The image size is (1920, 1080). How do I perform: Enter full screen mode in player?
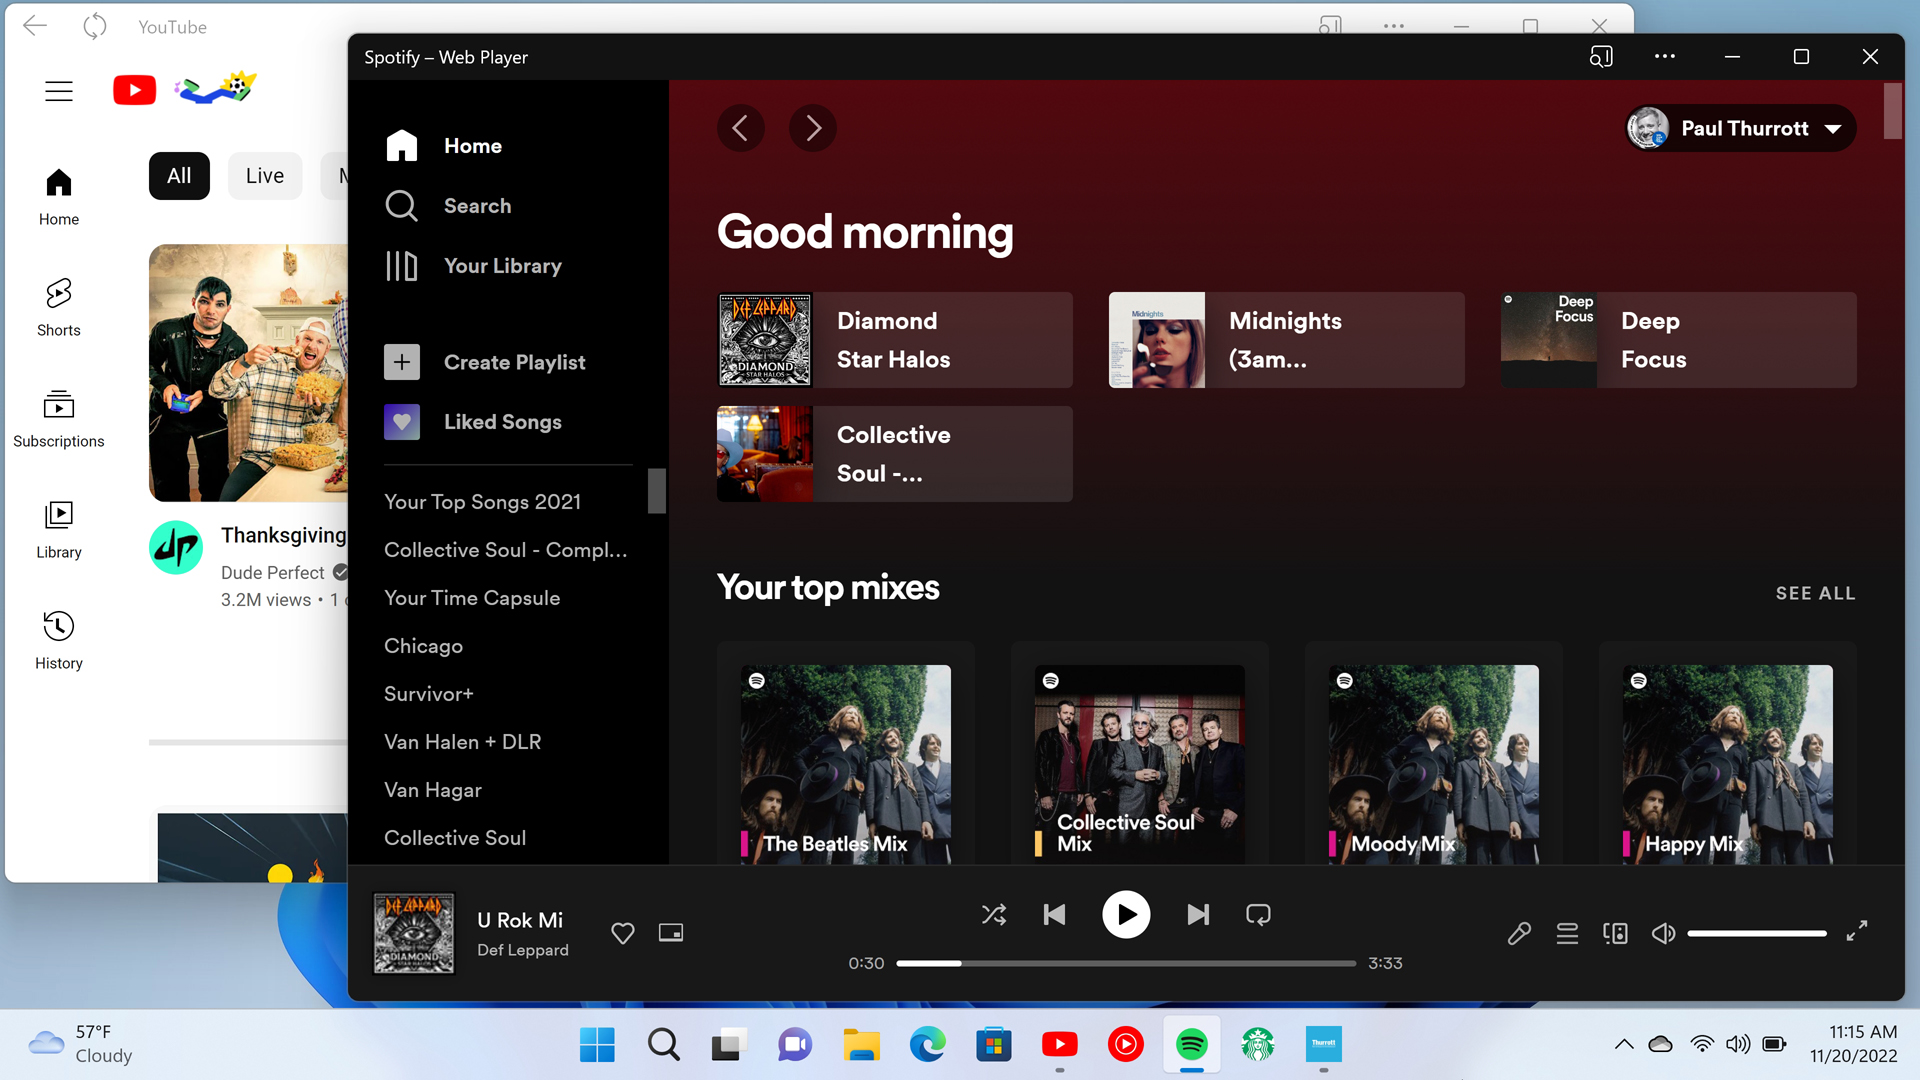(1857, 931)
